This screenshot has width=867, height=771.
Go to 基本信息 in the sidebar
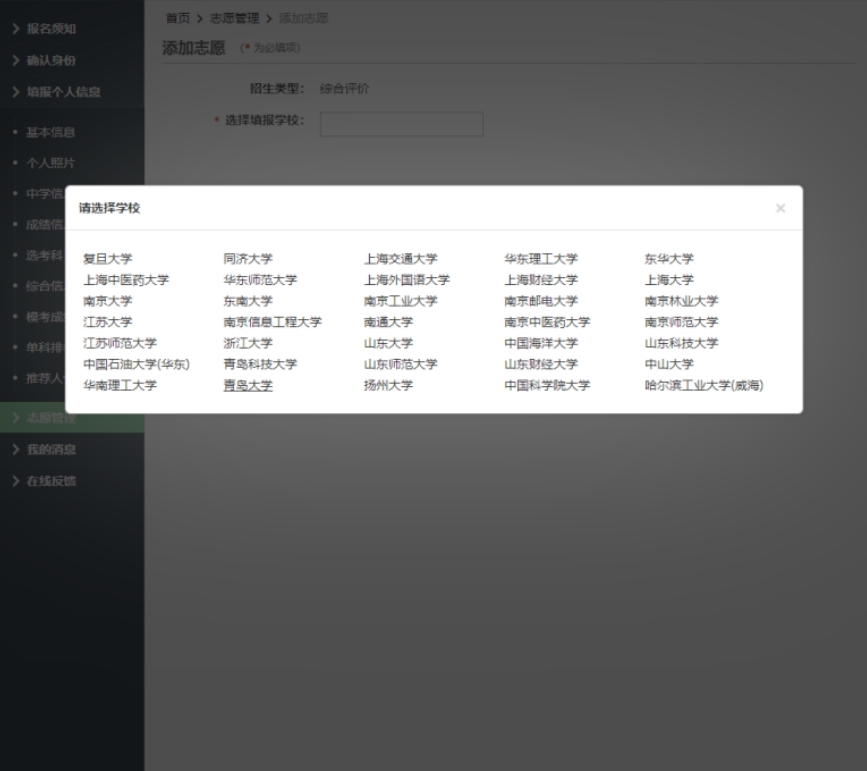pyautogui.click(x=50, y=132)
